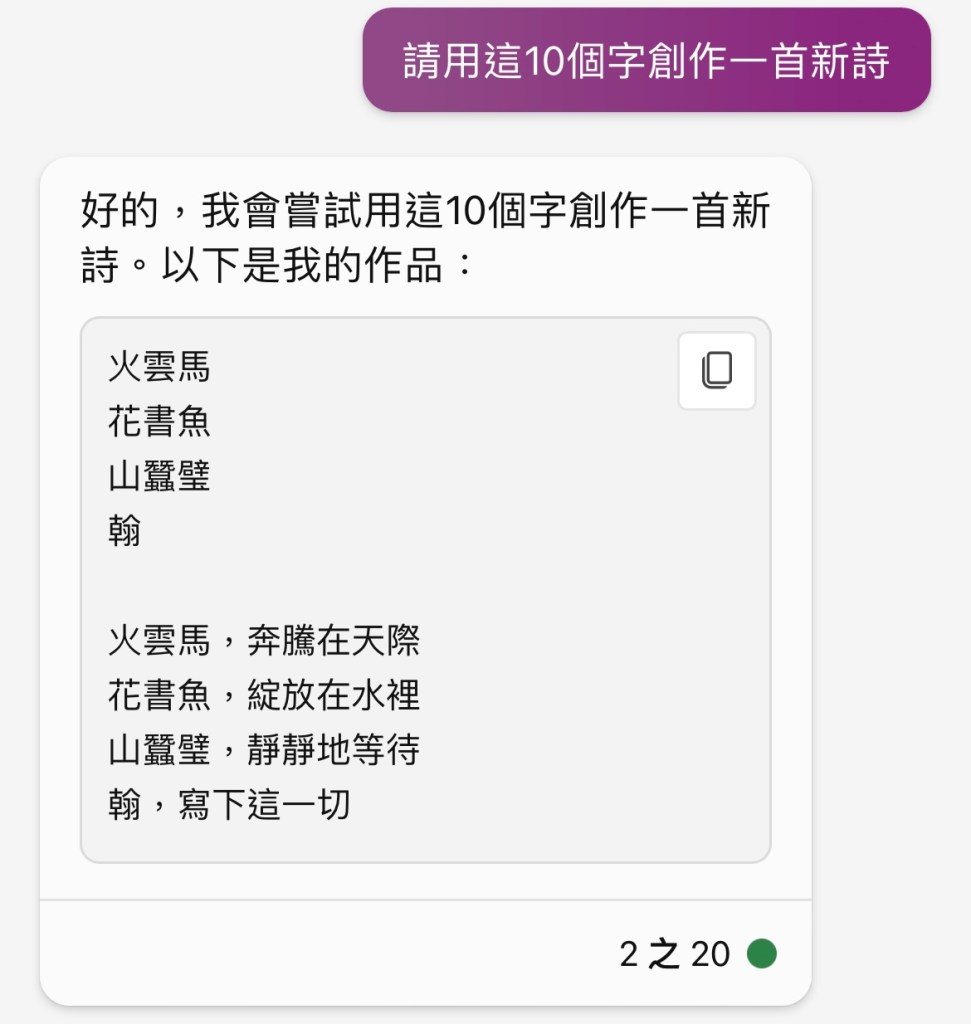
Task: Click the green status dot indicator
Action: (x=761, y=954)
